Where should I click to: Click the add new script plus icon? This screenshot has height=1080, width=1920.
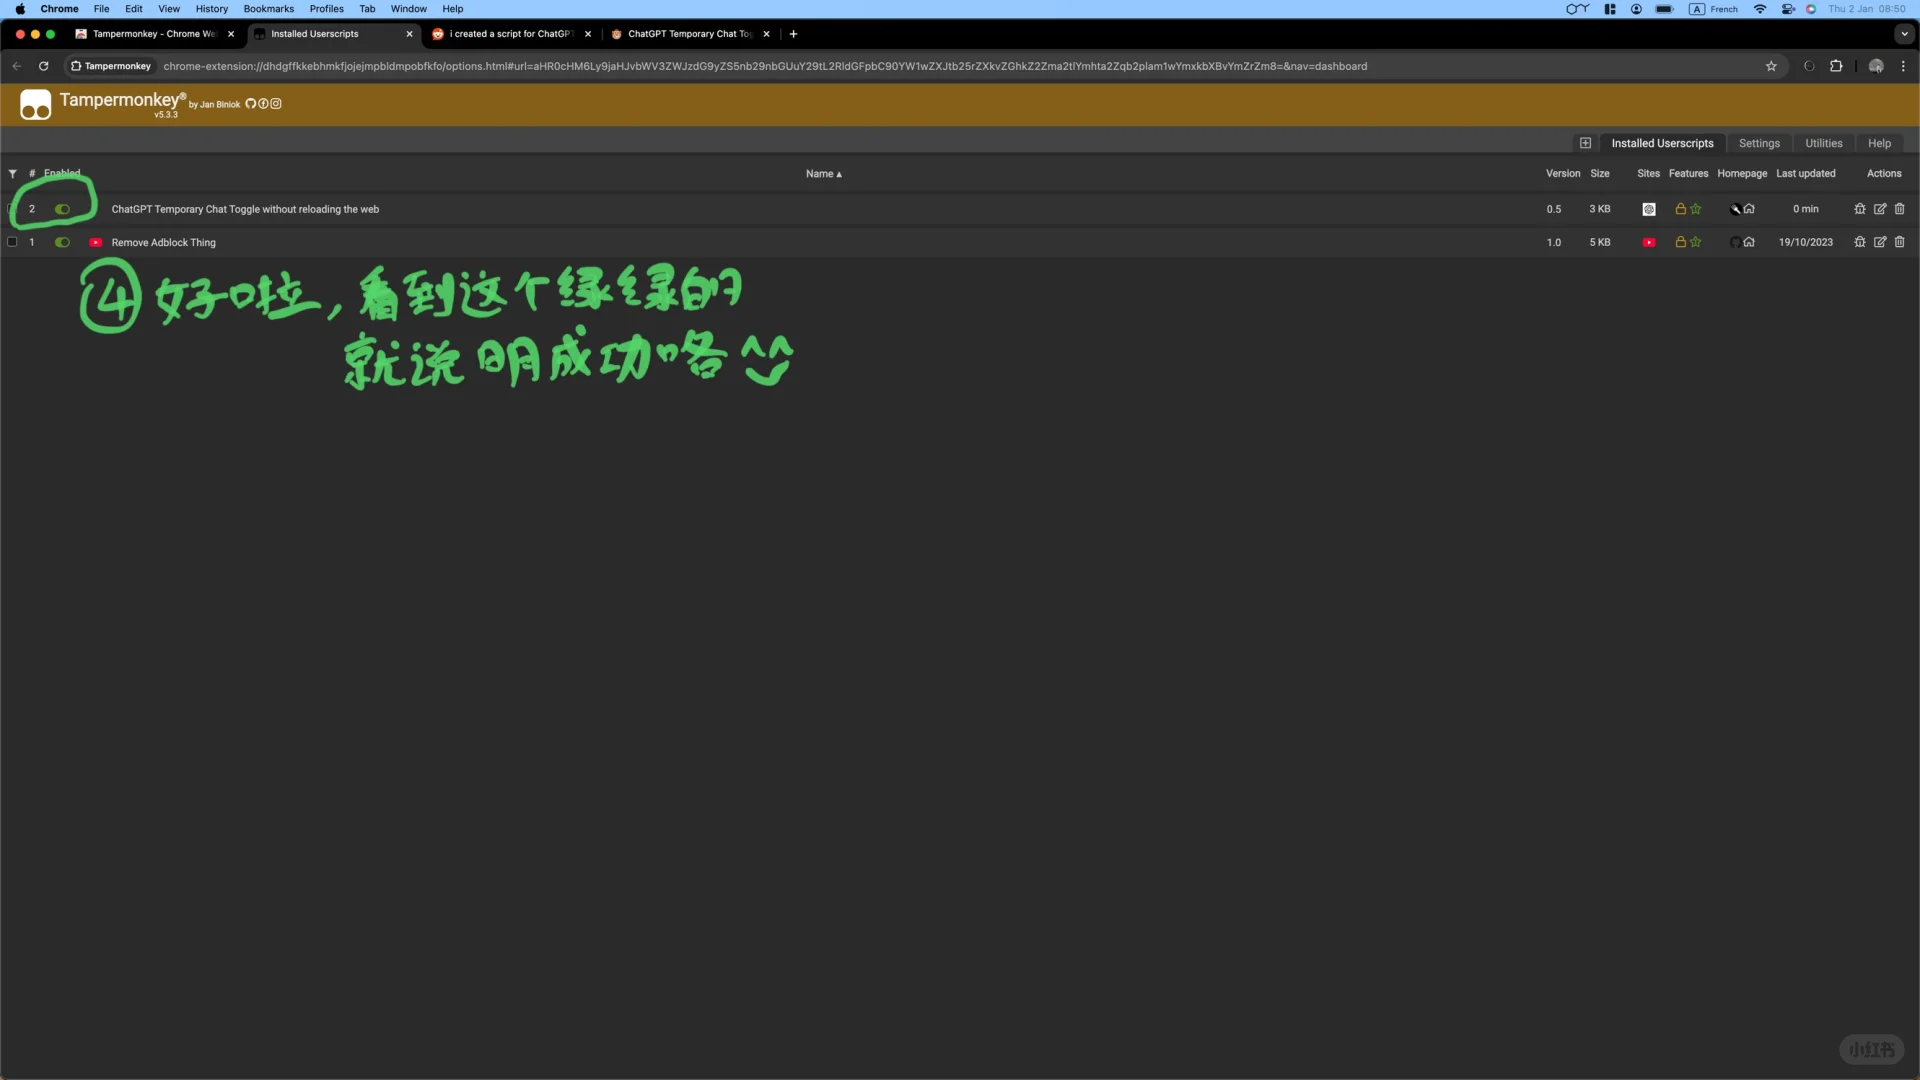coord(1585,143)
